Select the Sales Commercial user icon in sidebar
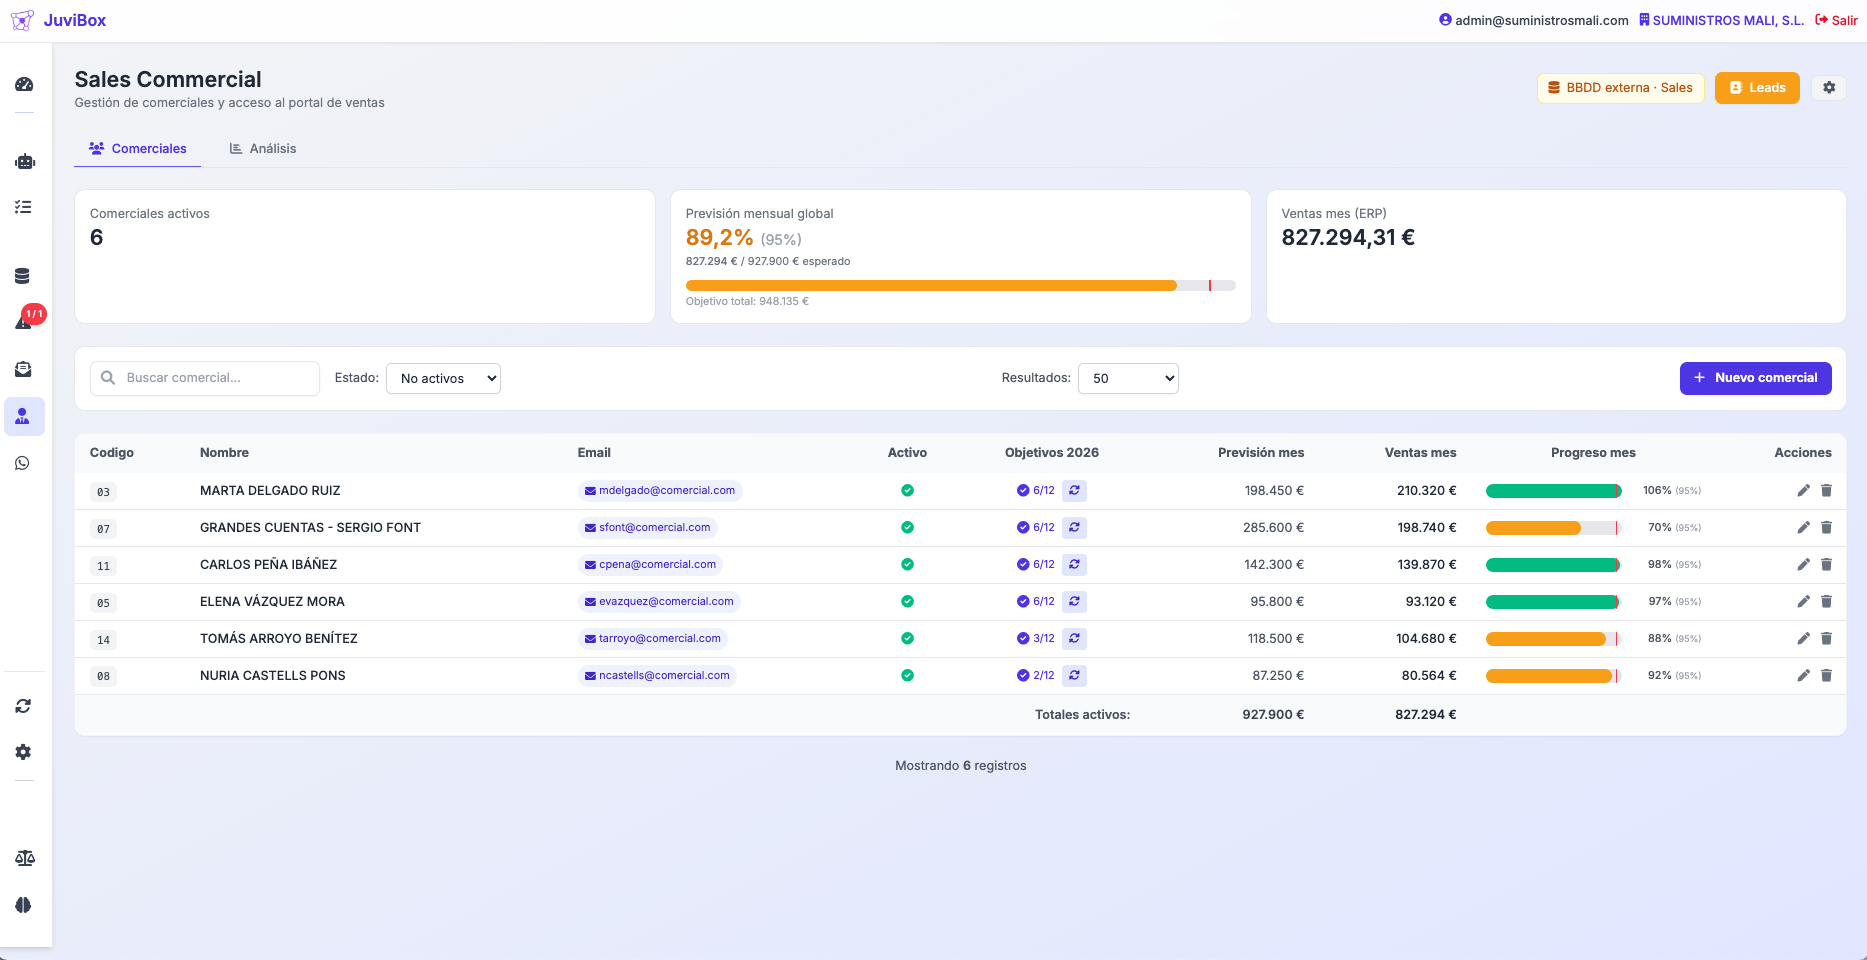Viewport: 1867px width, 960px height. click(23, 416)
